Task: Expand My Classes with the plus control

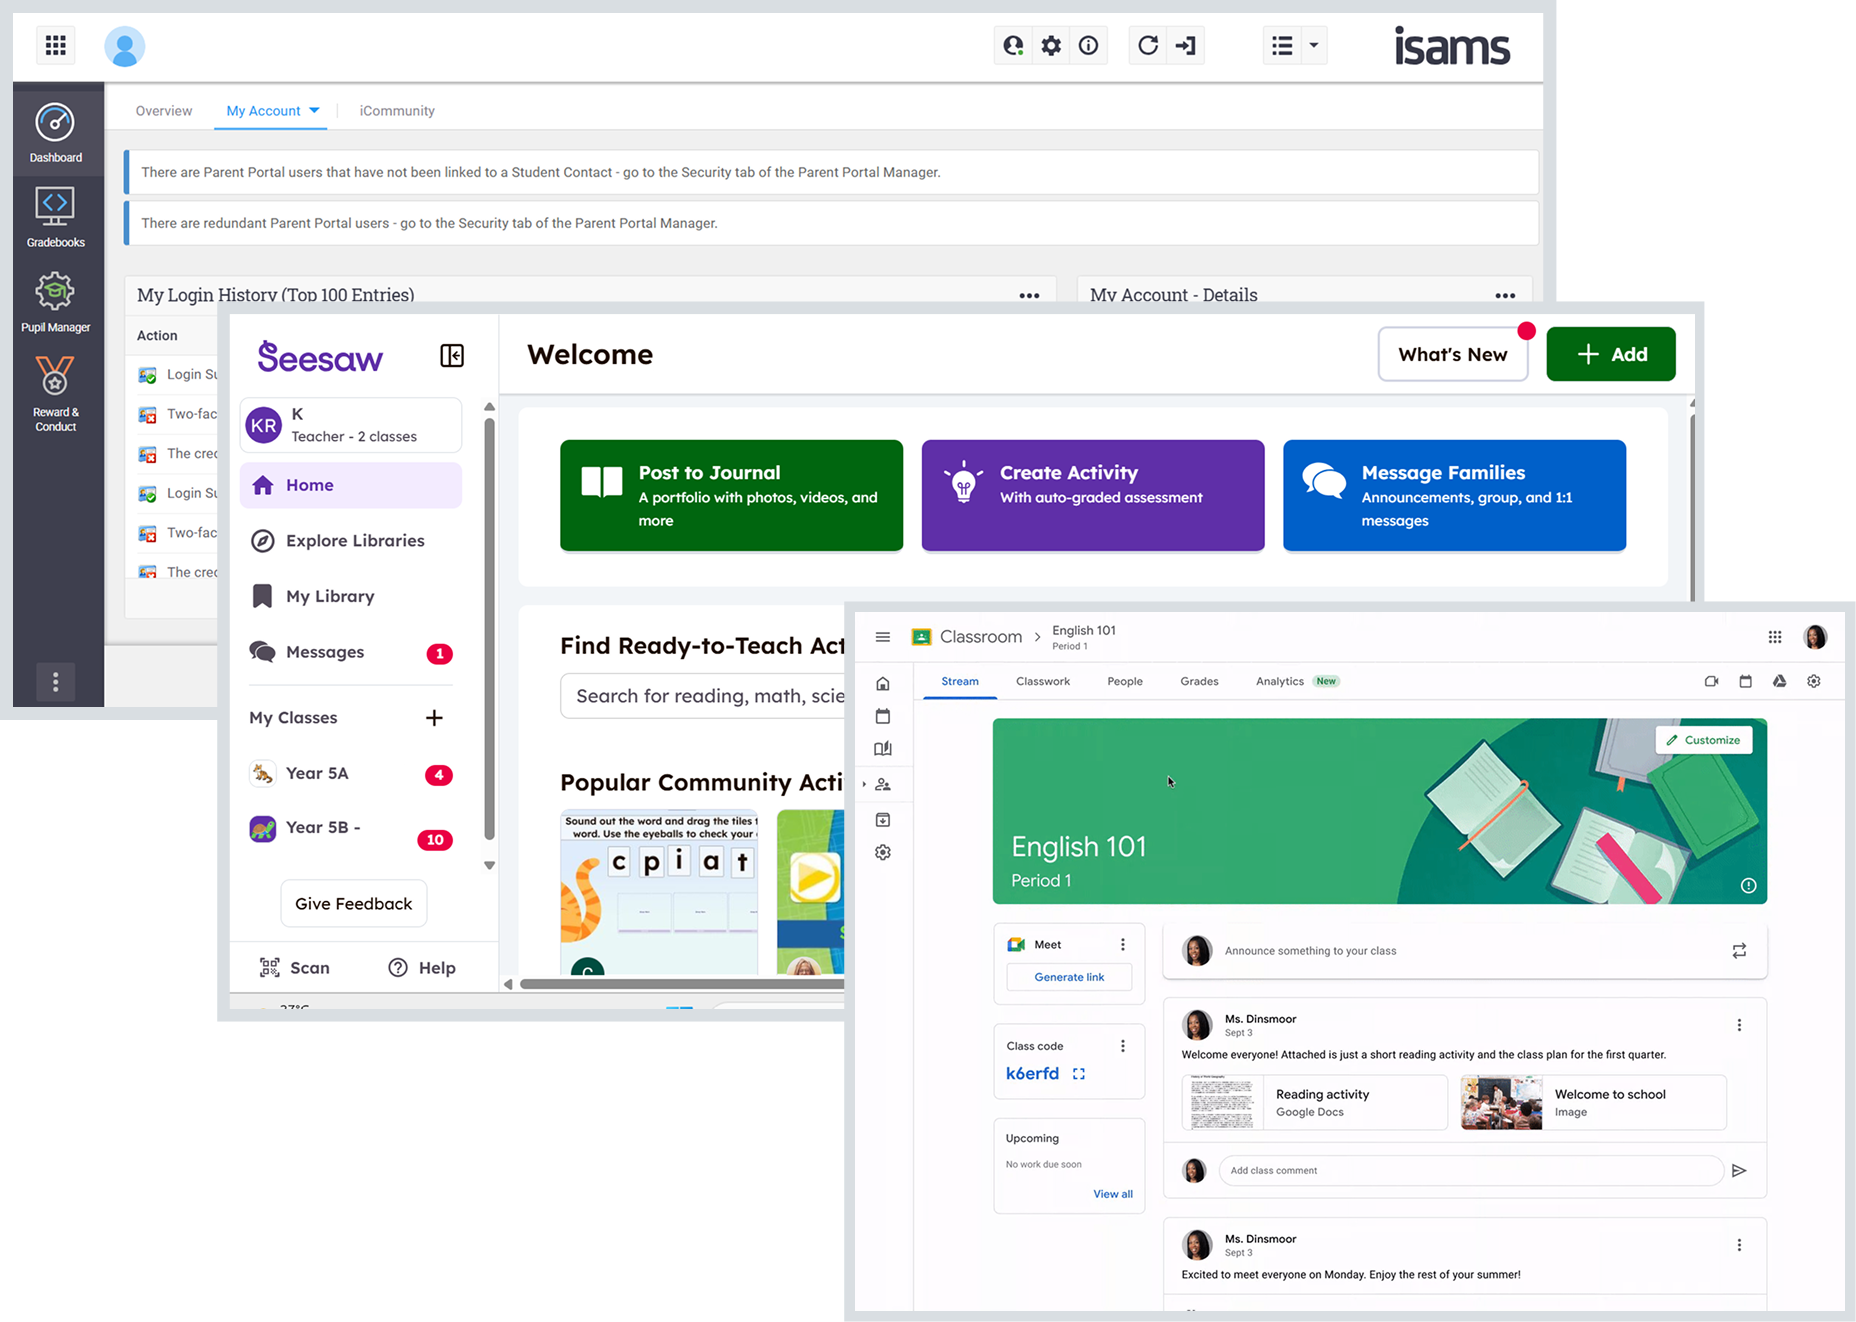Action: (x=434, y=717)
